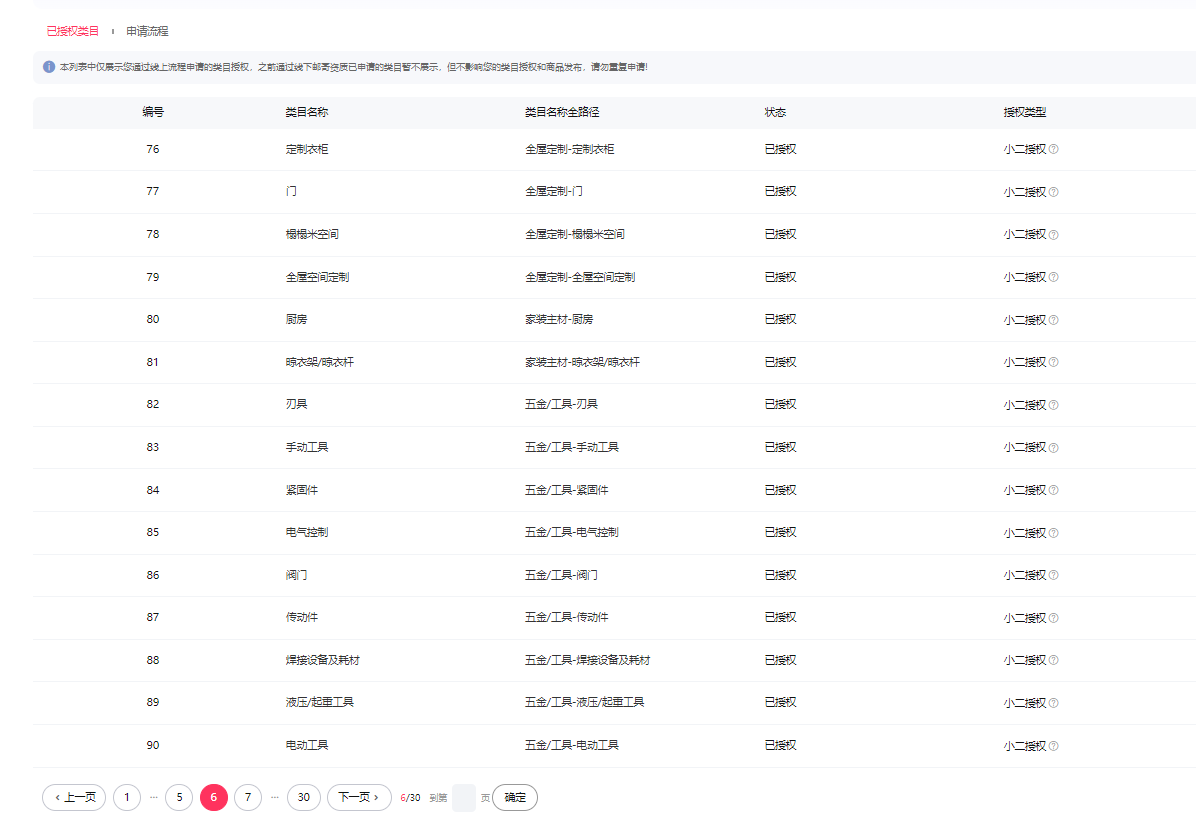Go to previous page with 上一页

click(74, 797)
